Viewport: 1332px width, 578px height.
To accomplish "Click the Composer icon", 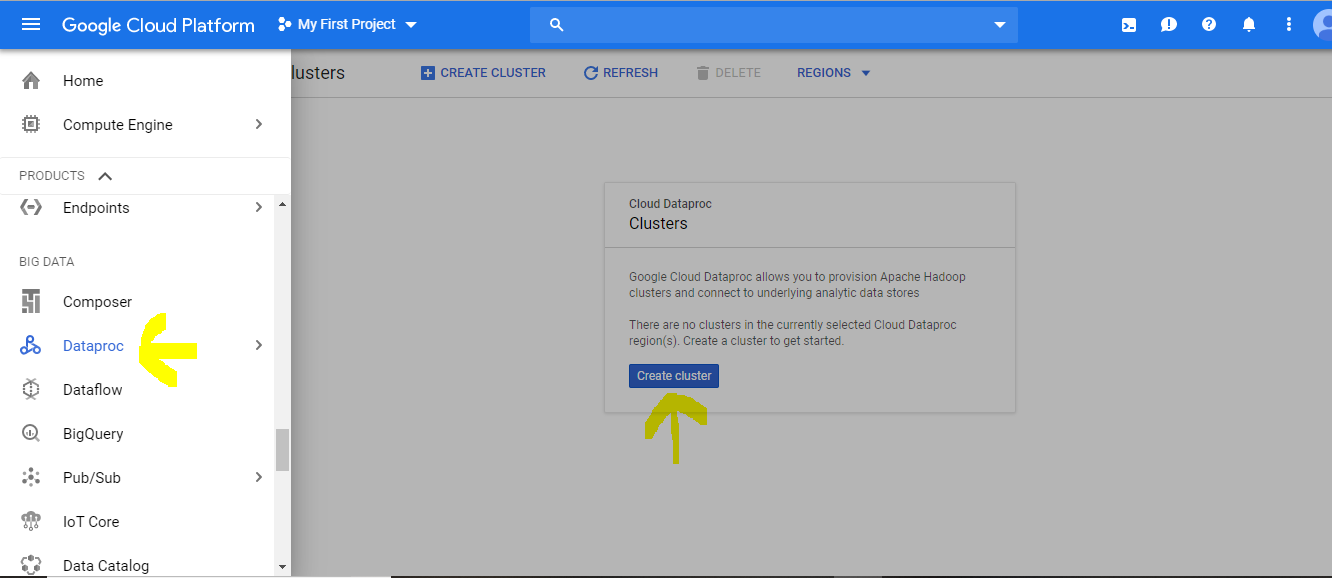I will click(x=31, y=302).
